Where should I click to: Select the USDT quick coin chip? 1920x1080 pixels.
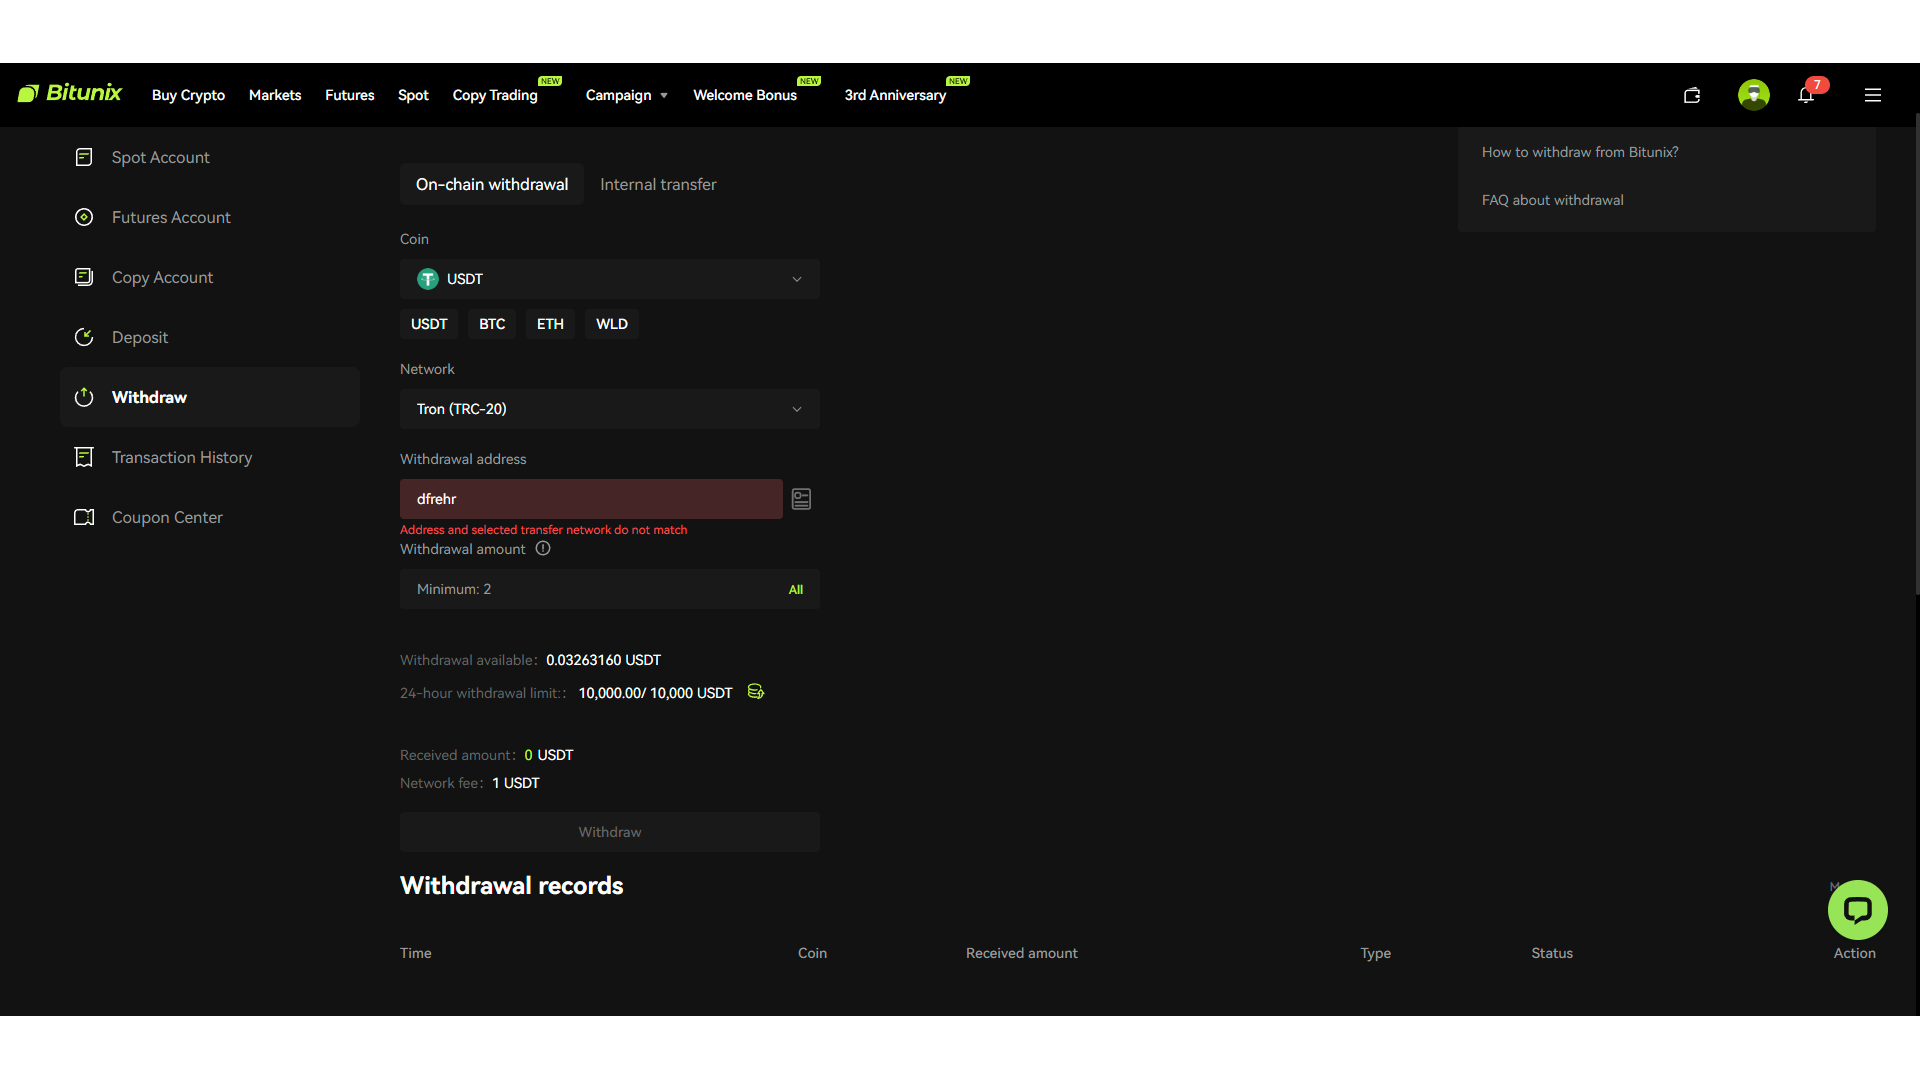pos(429,324)
